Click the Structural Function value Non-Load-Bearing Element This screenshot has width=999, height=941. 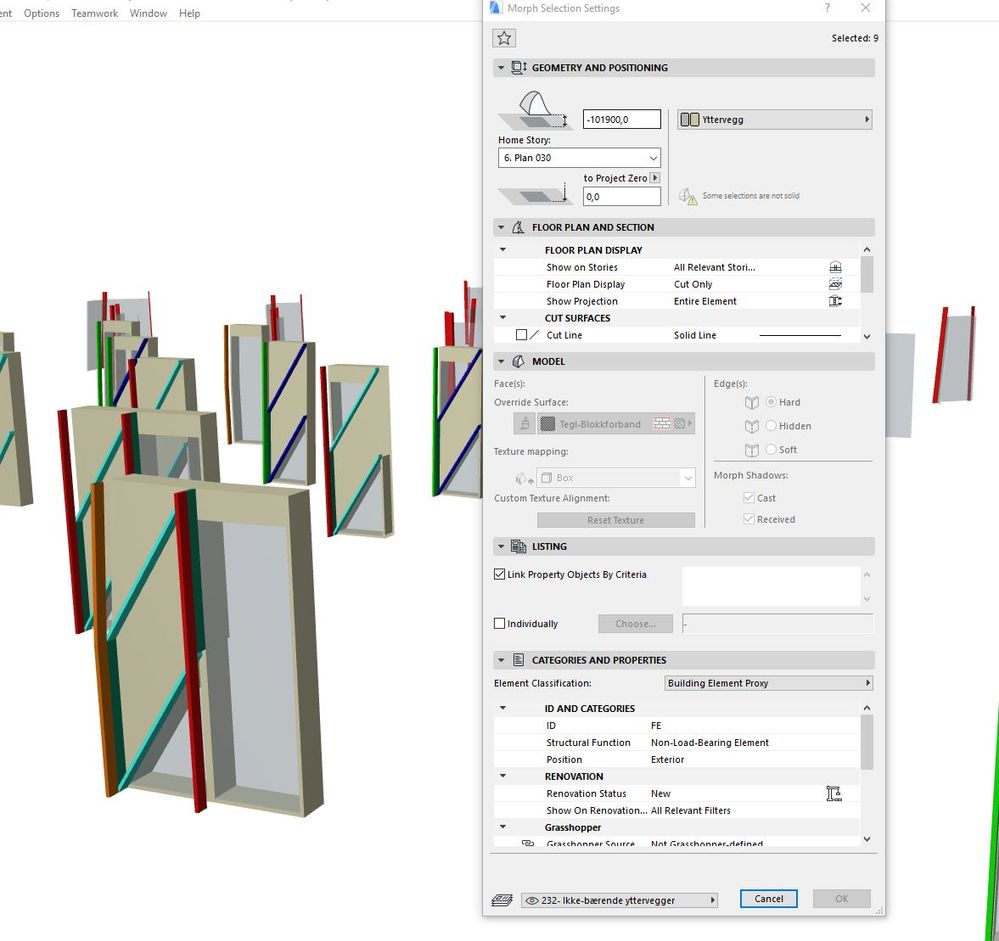point(709,743)
